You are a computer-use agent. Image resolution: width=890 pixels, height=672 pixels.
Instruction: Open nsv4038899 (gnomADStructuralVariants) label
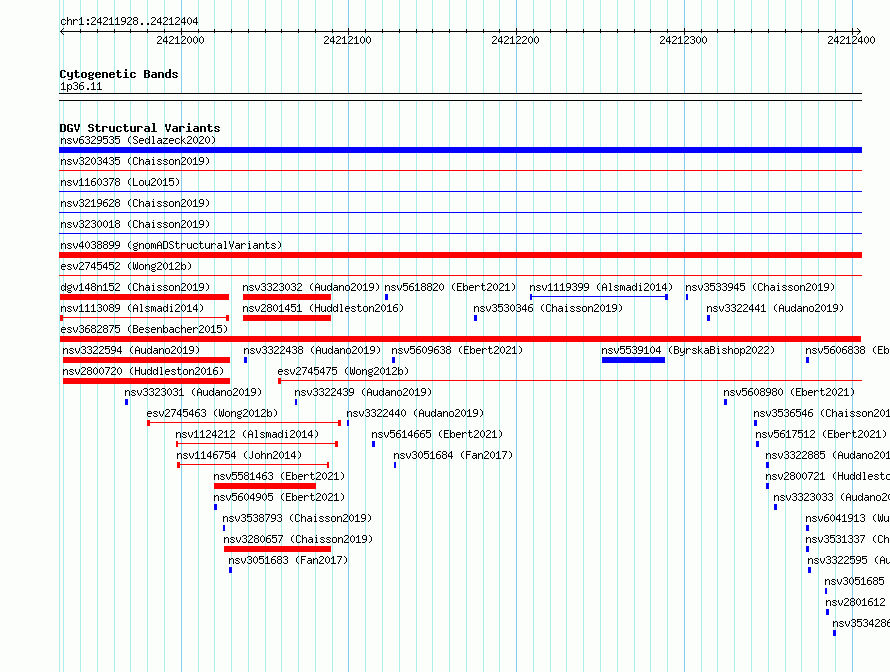(x=171, y=245)
